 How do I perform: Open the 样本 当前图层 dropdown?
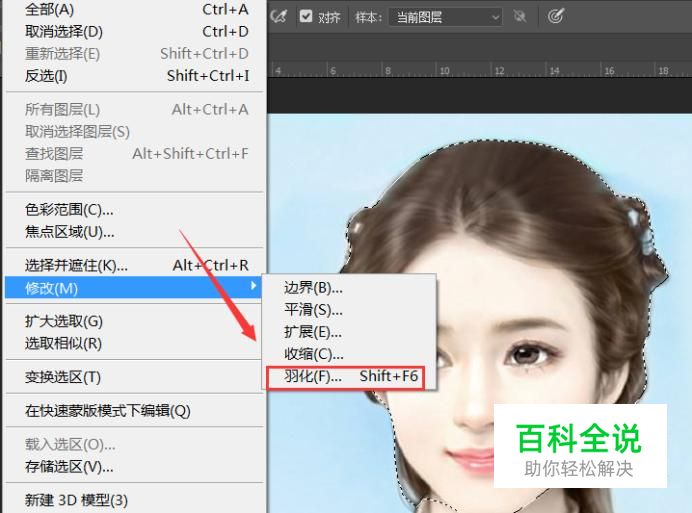[445, 17]
